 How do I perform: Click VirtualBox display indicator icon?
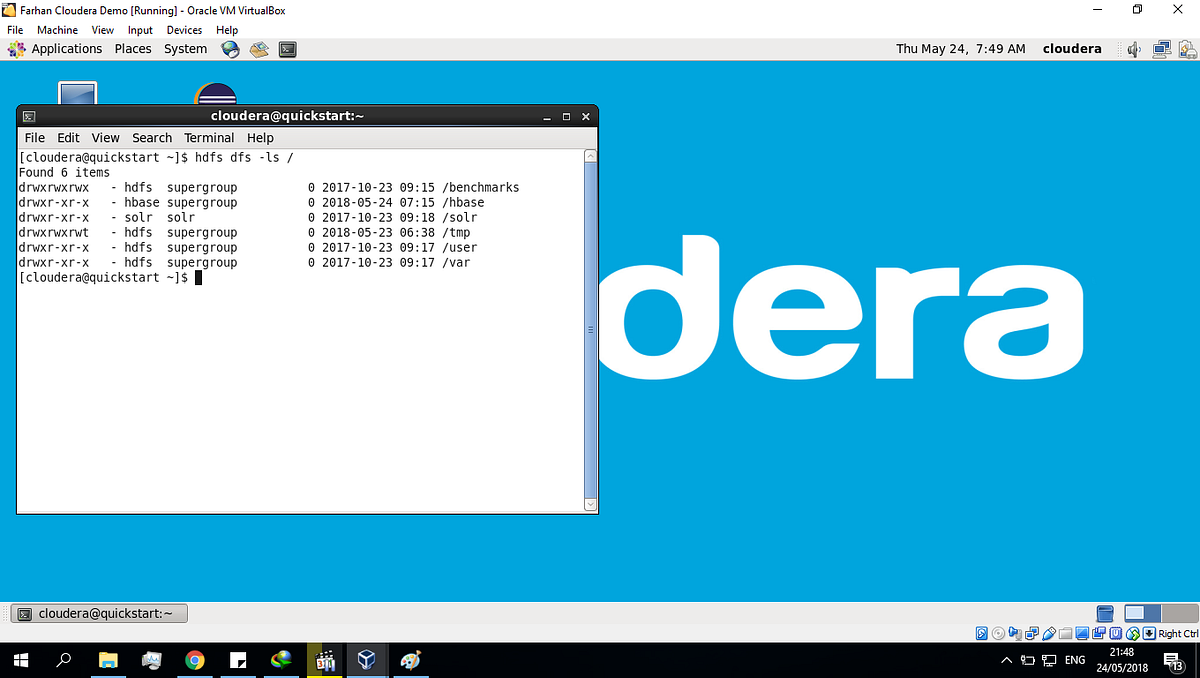[x=1082, y=634]
